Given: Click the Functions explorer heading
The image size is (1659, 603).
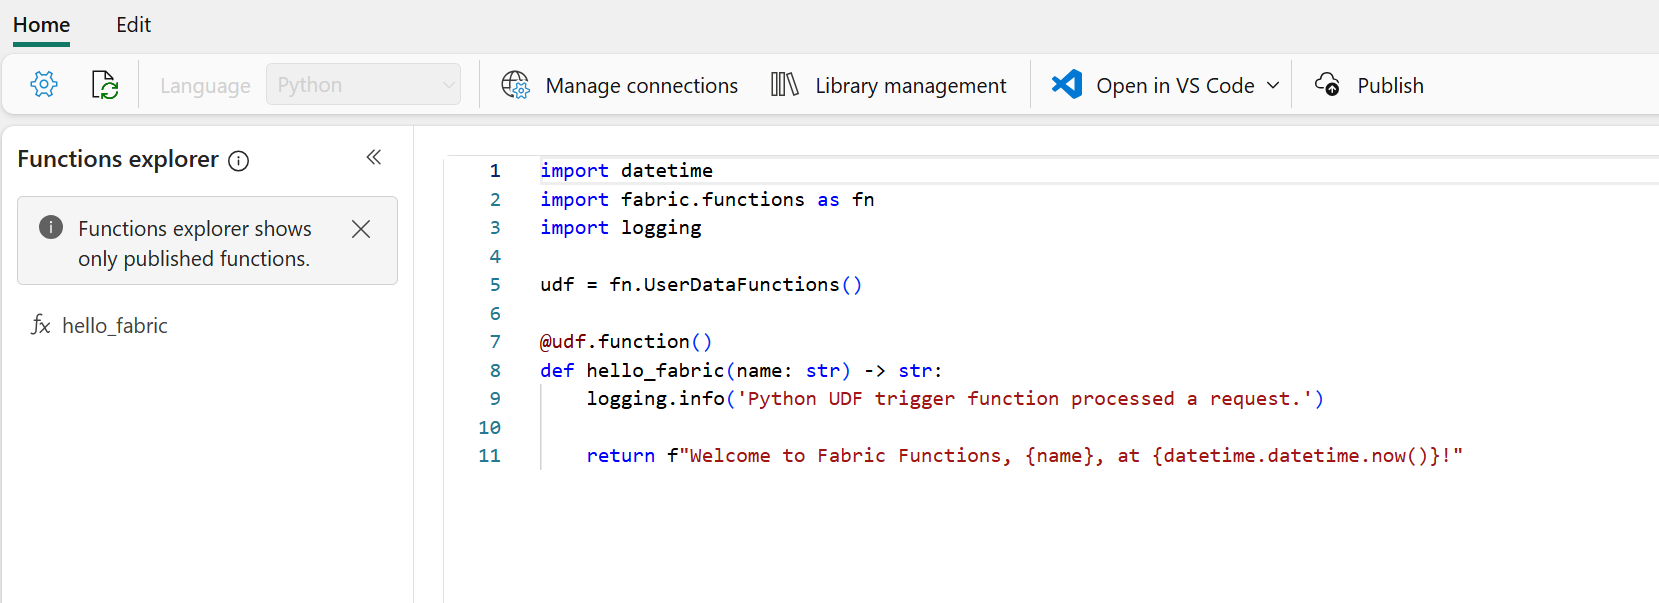Looking at the screenshot, I should [117, 159].
